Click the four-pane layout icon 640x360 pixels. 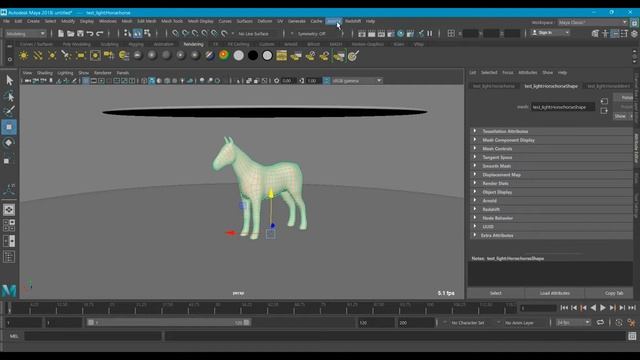coord(9,225)
